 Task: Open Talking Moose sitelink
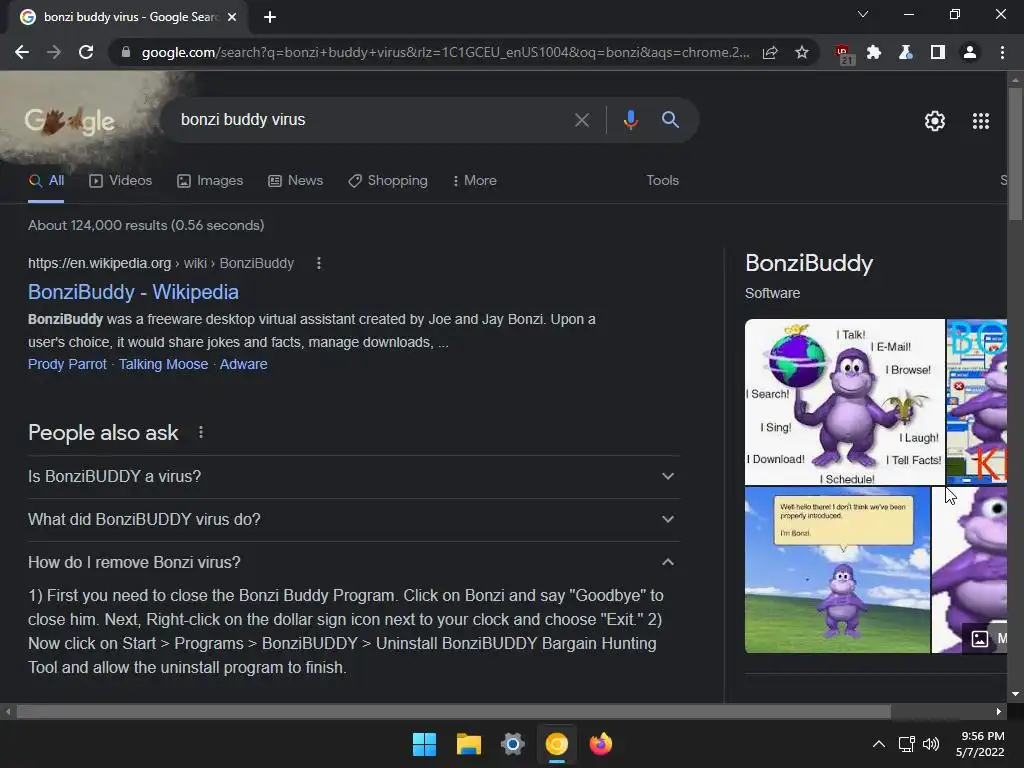(x=163, y=364)
